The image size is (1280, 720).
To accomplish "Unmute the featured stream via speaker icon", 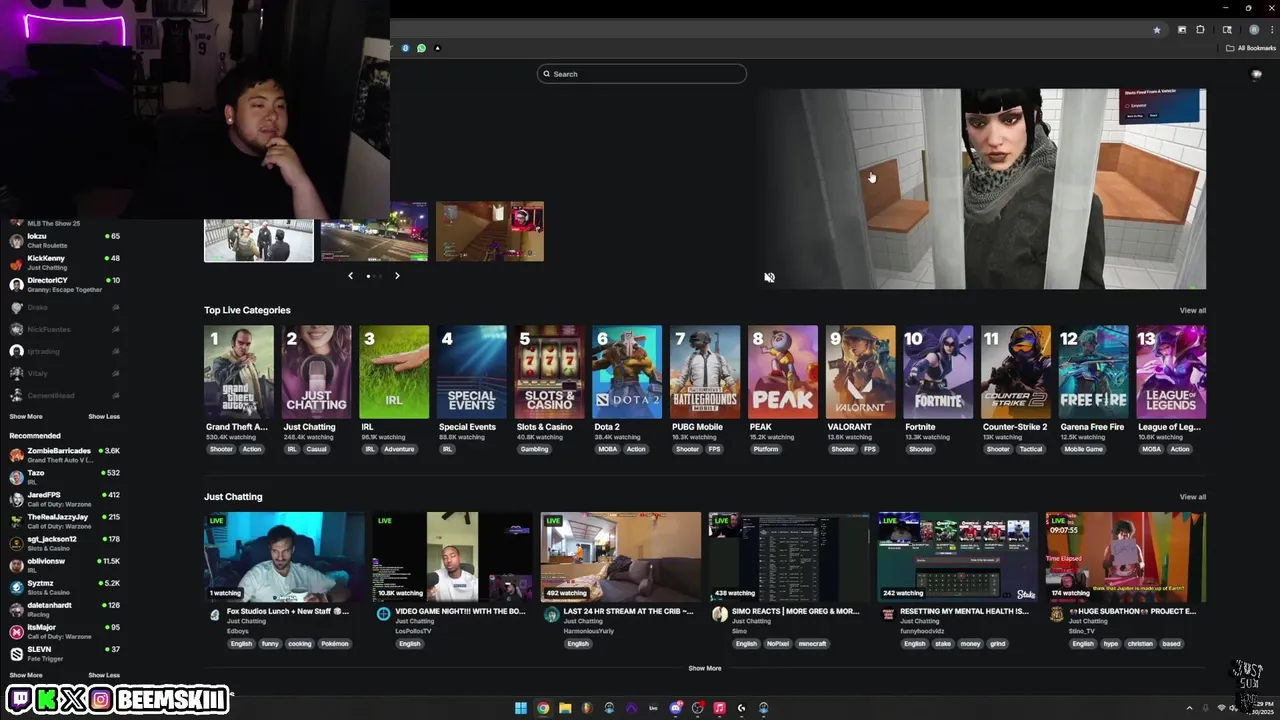I will (769, 278).
